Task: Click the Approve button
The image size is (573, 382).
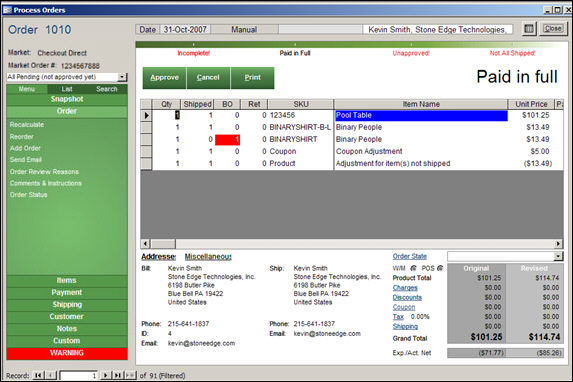Action: pyautogui.click(x=164, y=77)
